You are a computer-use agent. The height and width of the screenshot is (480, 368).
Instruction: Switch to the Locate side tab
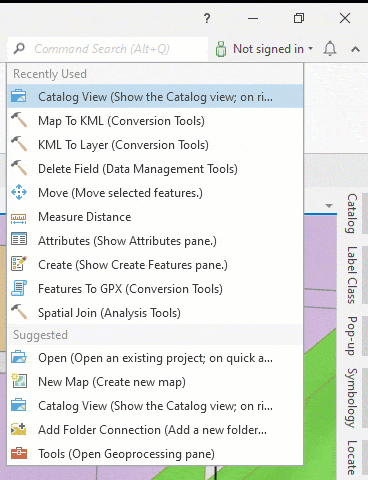352,457
